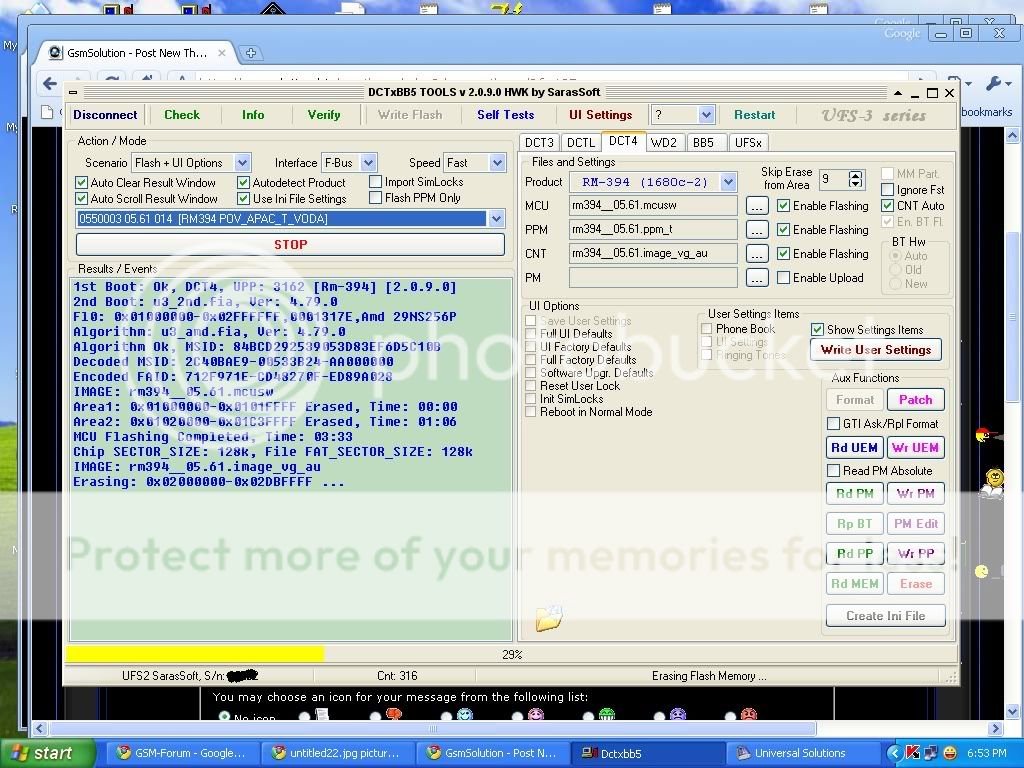Toggle Use Ini File Settings
Screen dimensions: 1024x768
point(244,199)
